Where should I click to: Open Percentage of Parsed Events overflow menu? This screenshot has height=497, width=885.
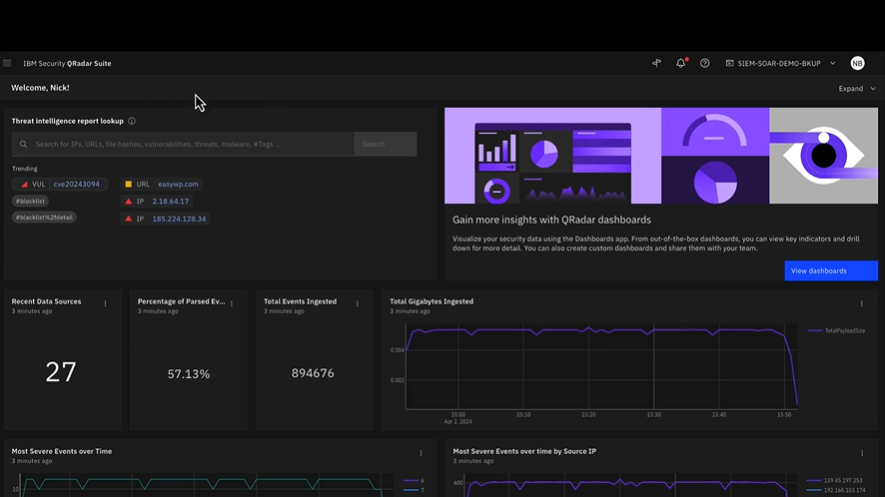(232, 304)
